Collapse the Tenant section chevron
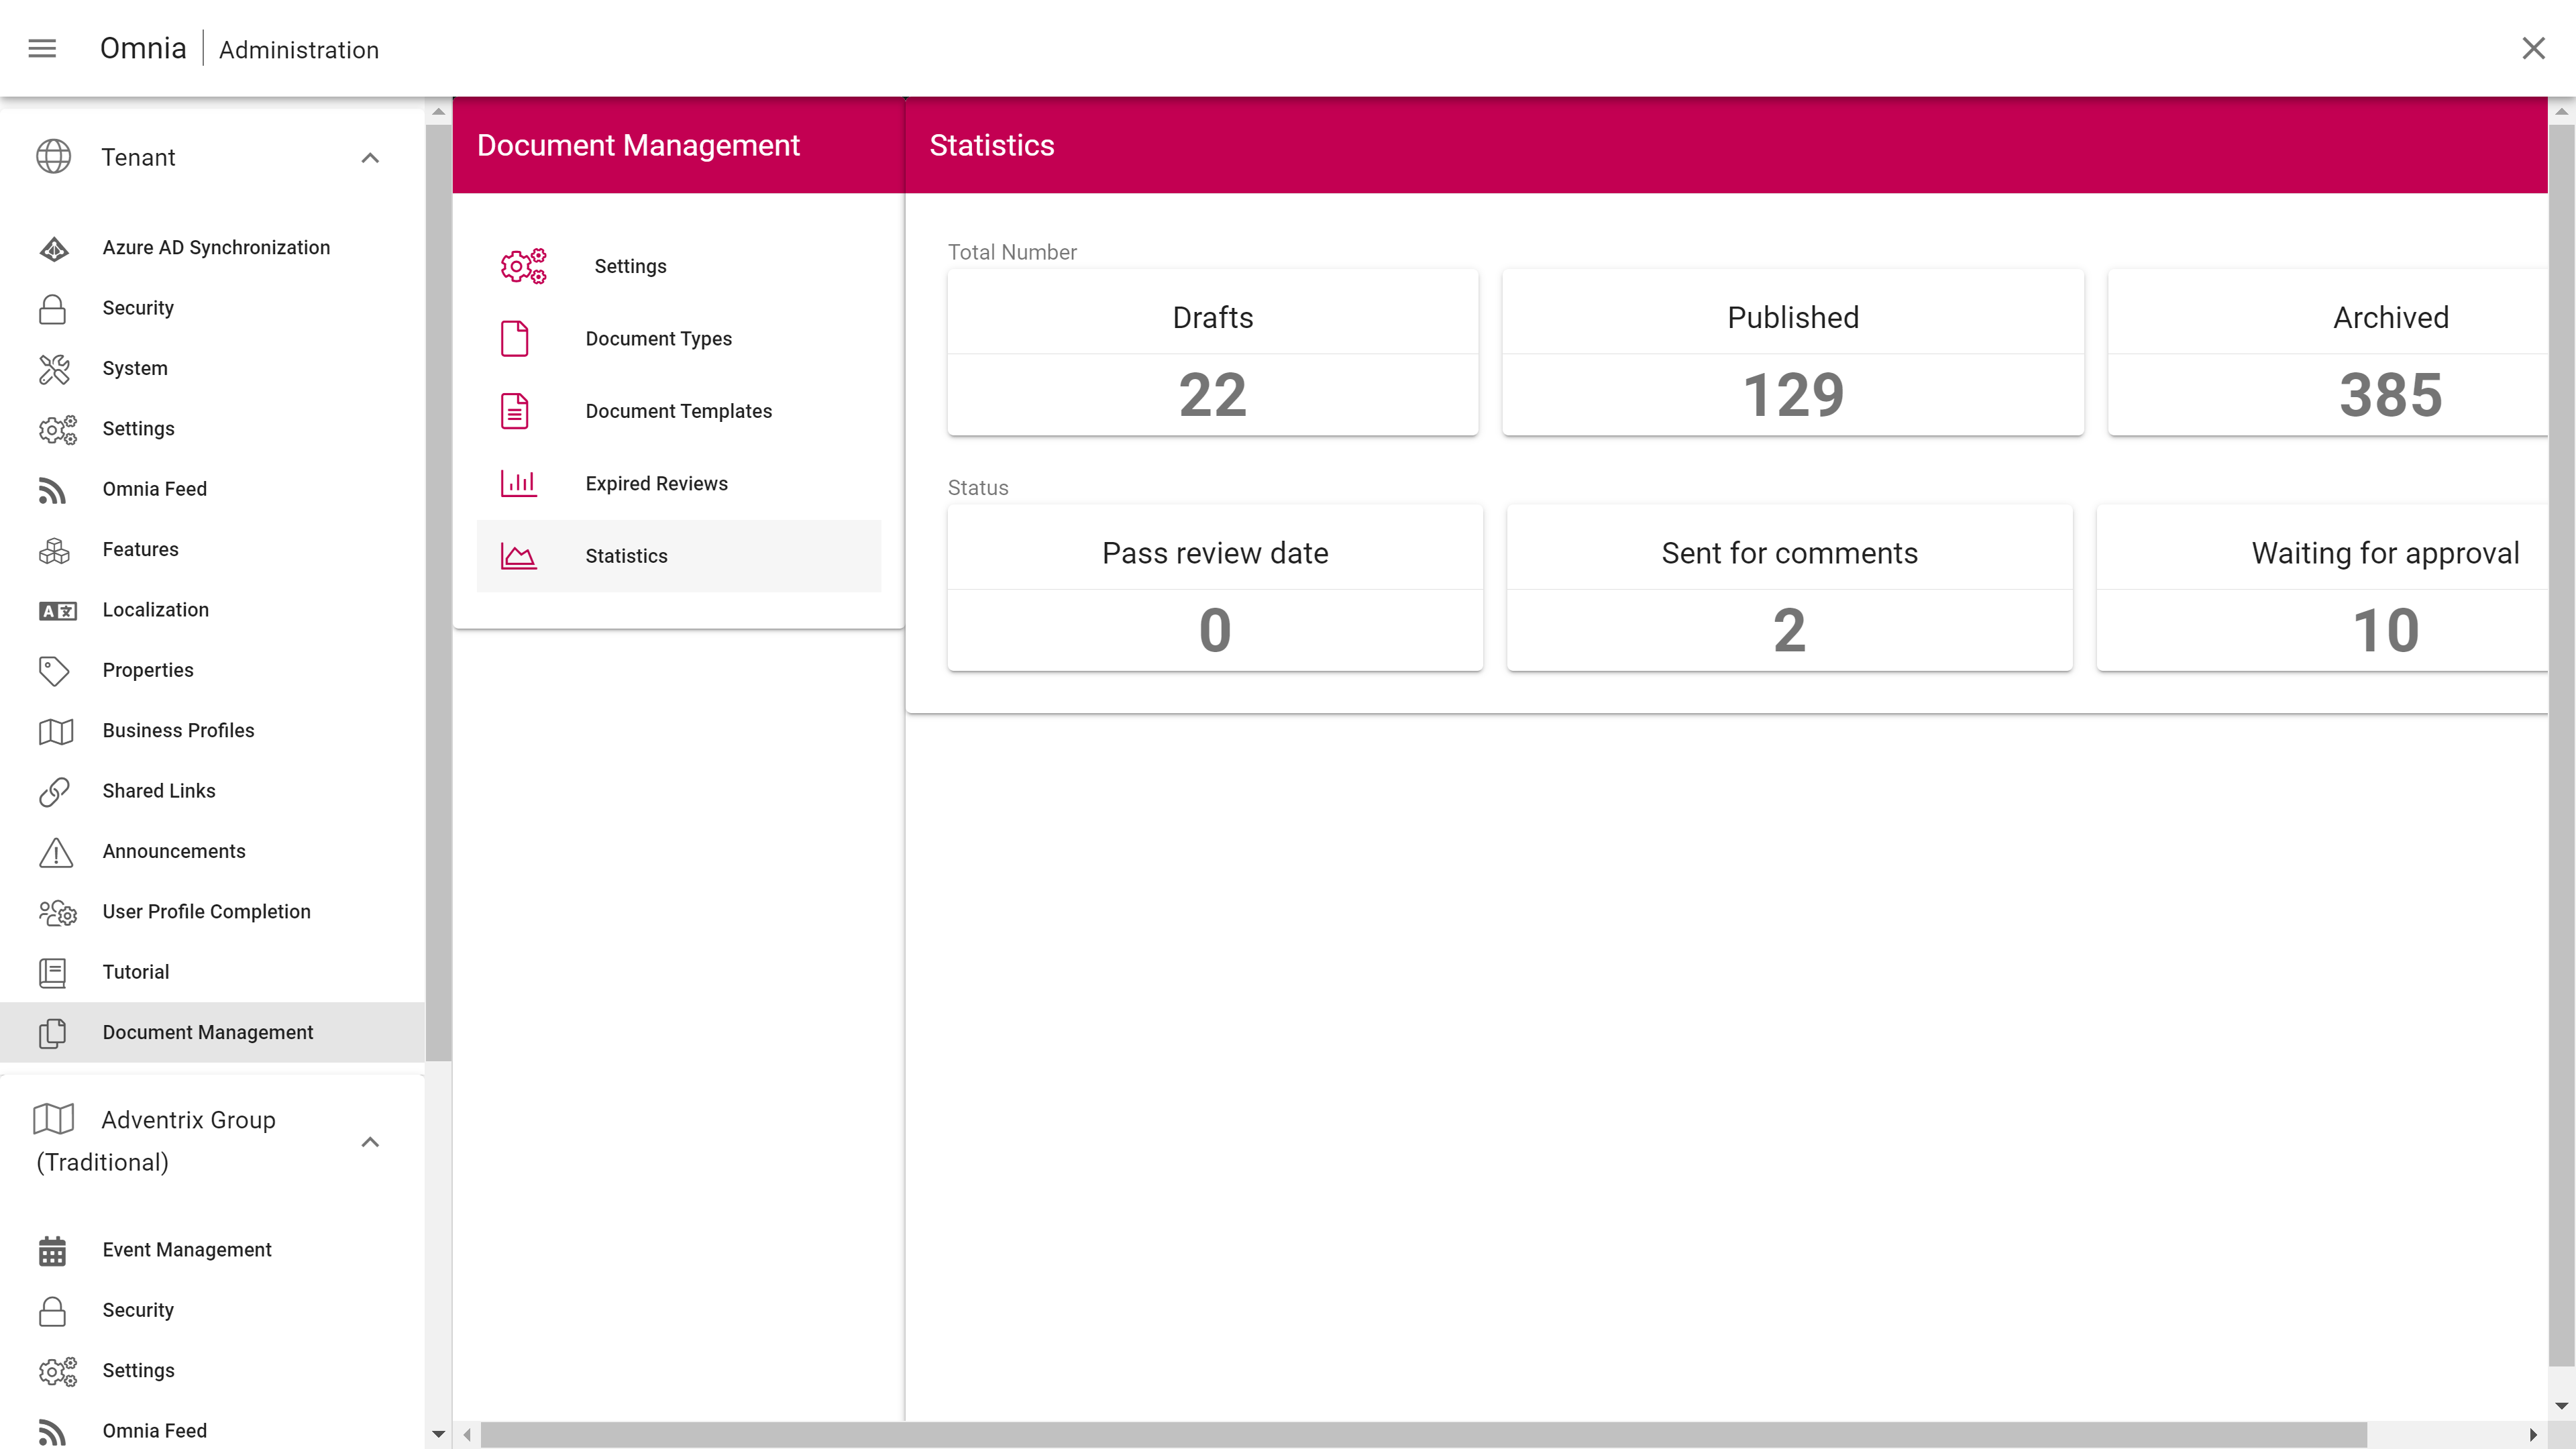The image size is (2576, 1449). (370, 158)
